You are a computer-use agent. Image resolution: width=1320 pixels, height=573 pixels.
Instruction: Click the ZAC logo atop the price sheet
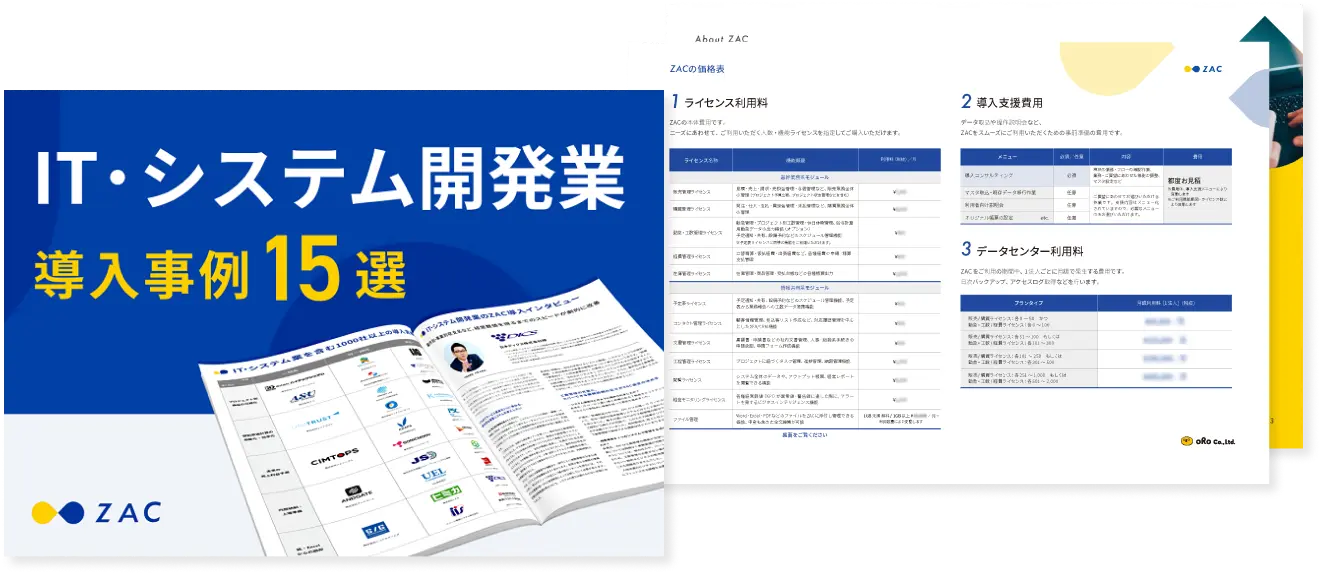point(1202,69)
